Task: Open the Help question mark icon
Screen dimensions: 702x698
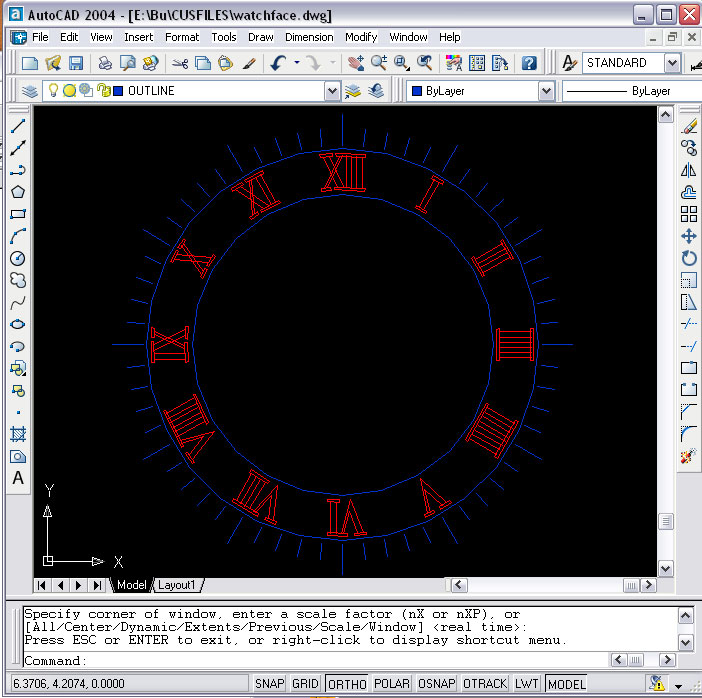Action: pyautogui.click(x=529, y=63)
